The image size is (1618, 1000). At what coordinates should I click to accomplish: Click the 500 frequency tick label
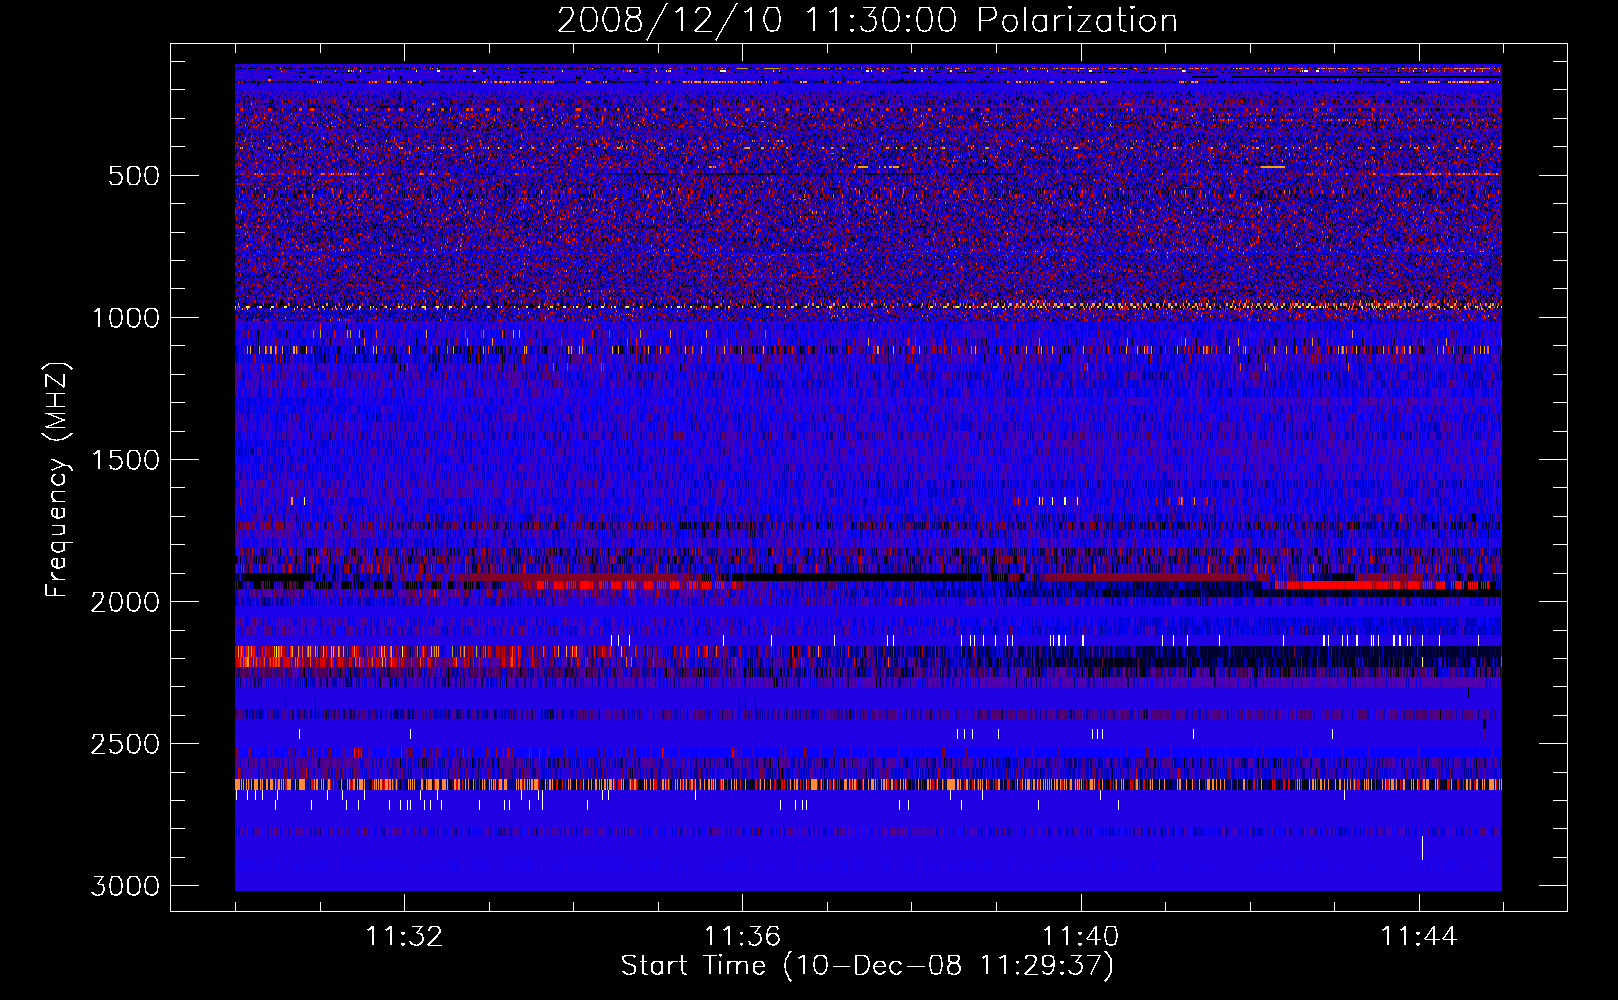tap(134, 176)
